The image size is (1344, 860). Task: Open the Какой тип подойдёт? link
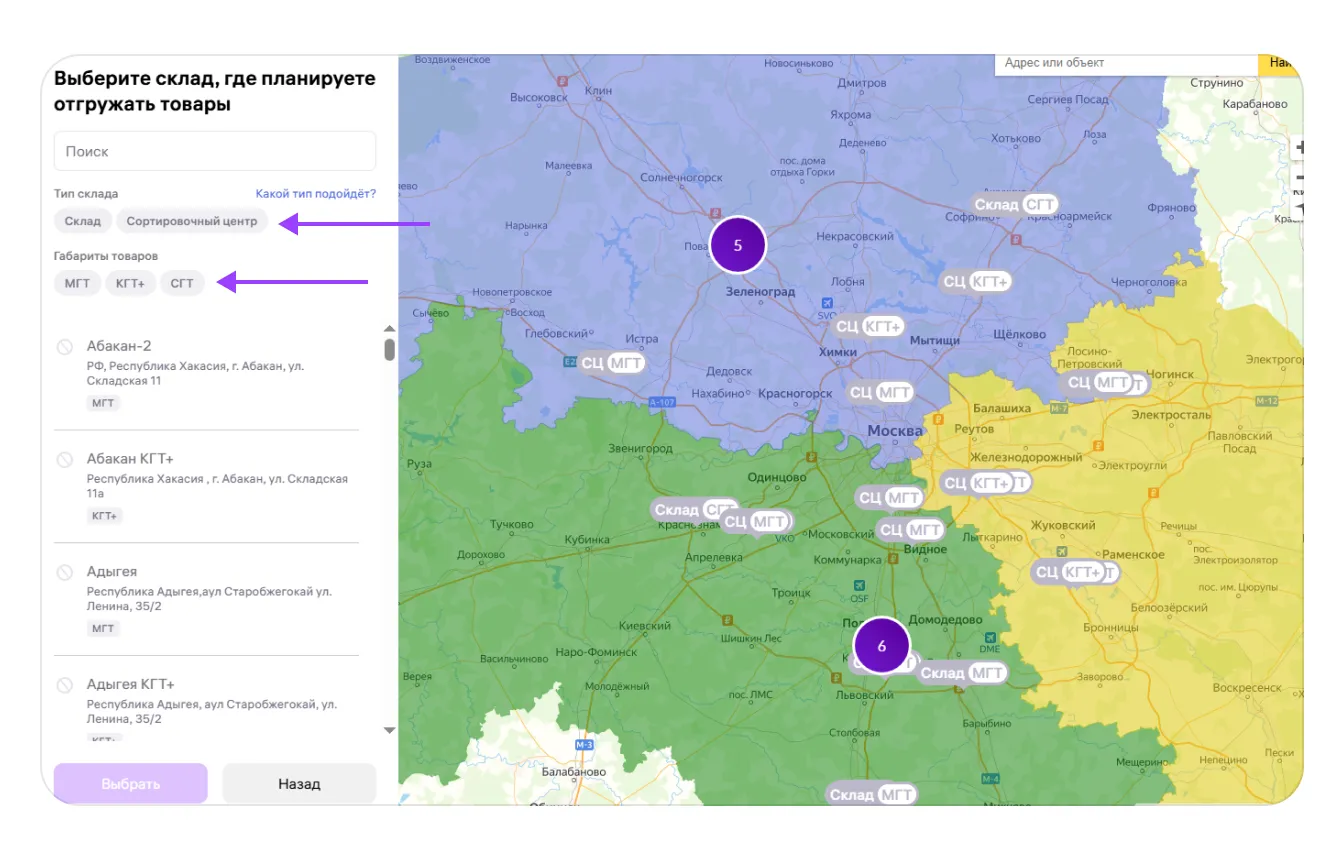(x=315, y=194)
